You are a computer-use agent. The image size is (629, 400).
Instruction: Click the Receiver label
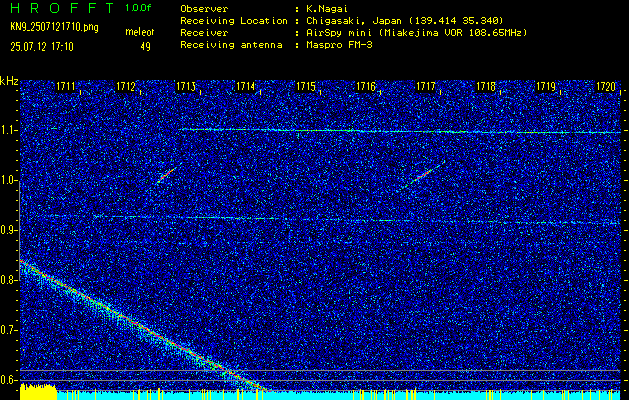point(204,33)
